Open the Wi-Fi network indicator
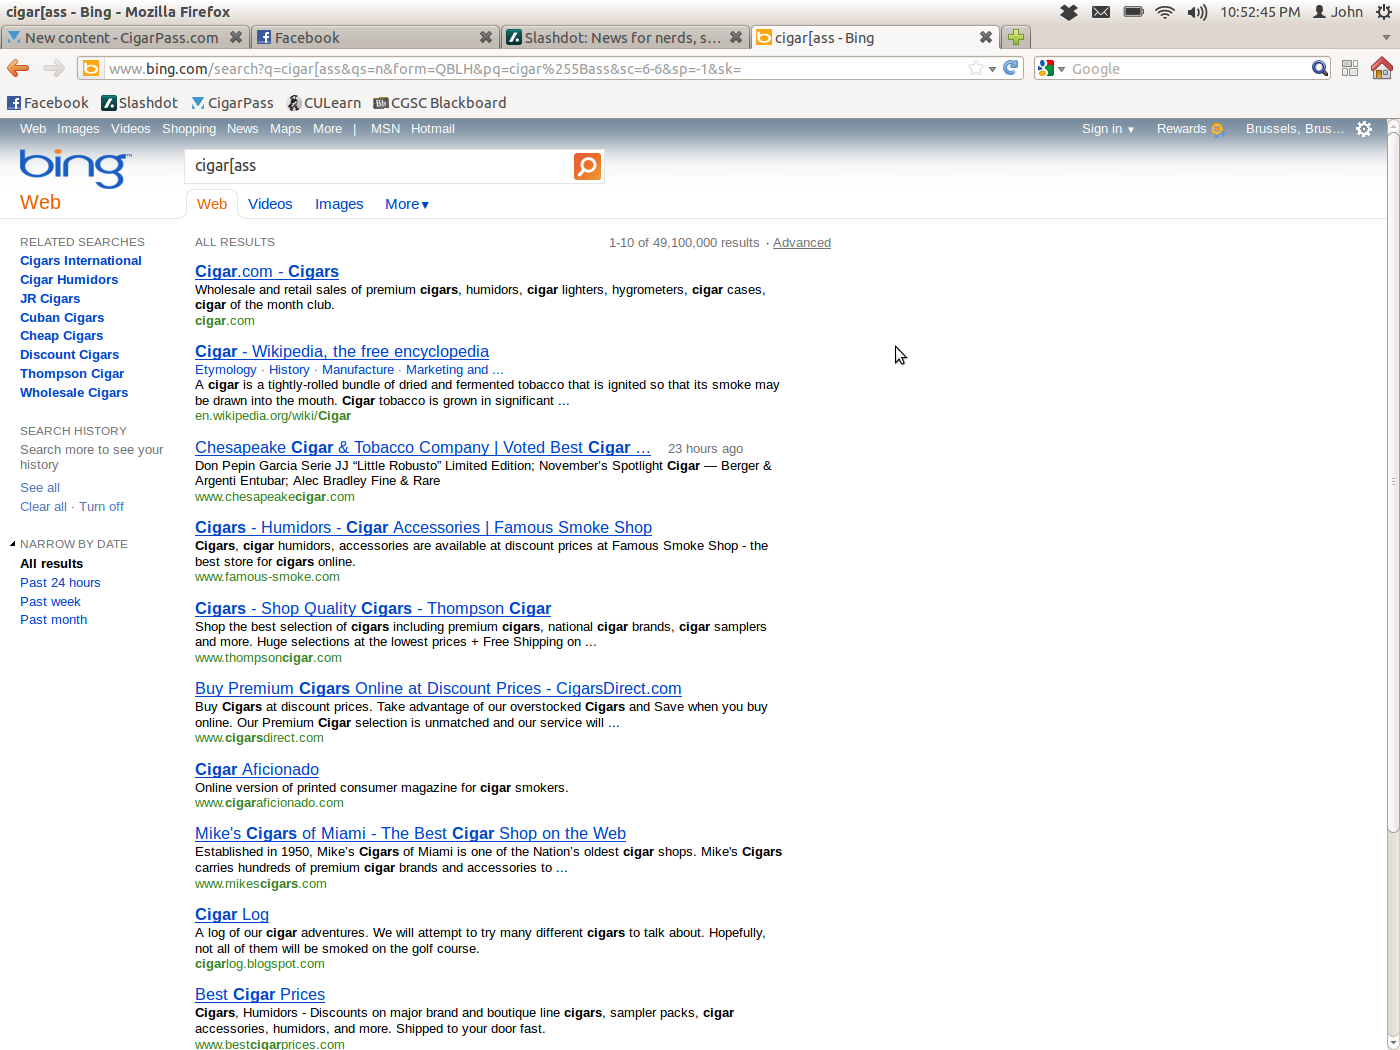The image size is (1400, 1050). pyautogui.click(x=1165, y=12)
